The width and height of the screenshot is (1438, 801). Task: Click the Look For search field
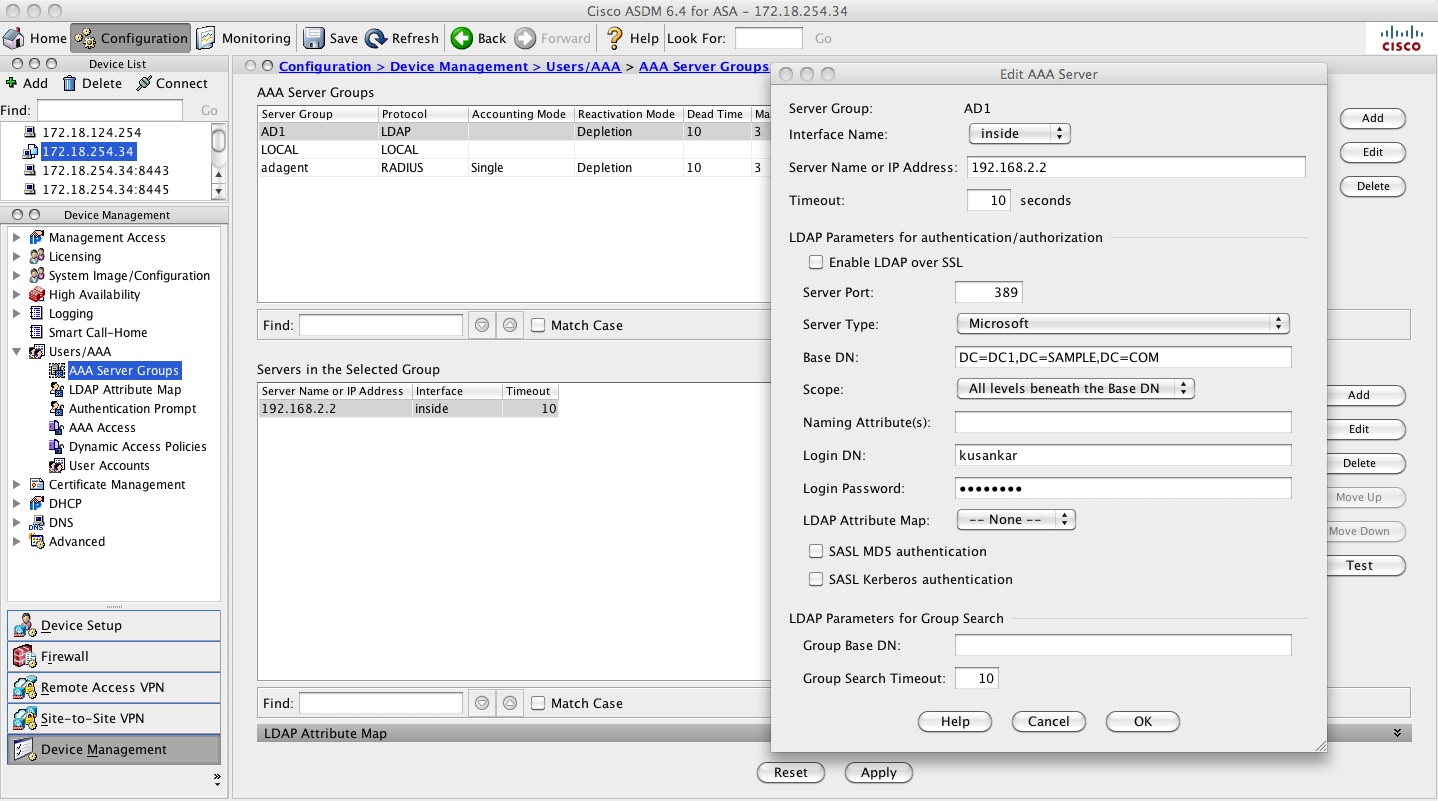click(x=768, y=38)
